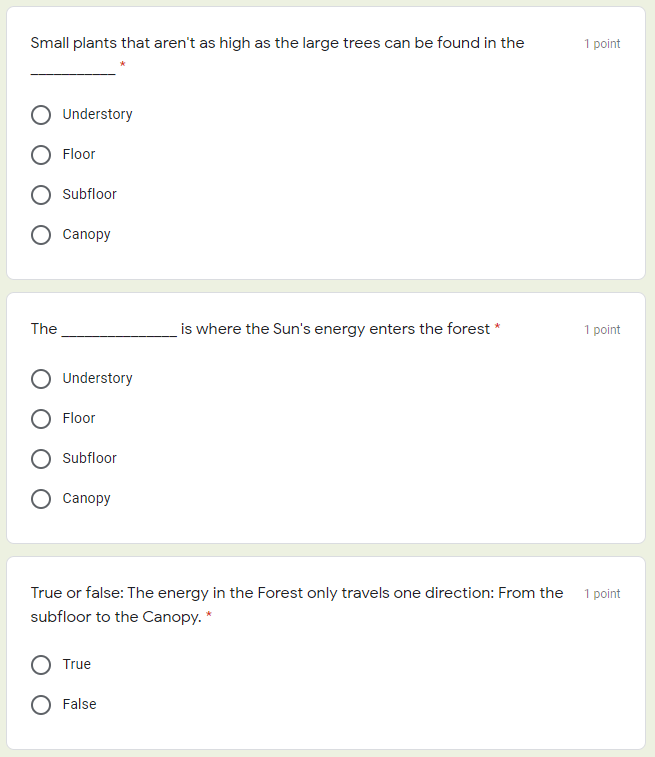The width and height of the screenshot is (655, 757).
Task: Click the 1 point label on small plants question
Action: click(602, 44)
